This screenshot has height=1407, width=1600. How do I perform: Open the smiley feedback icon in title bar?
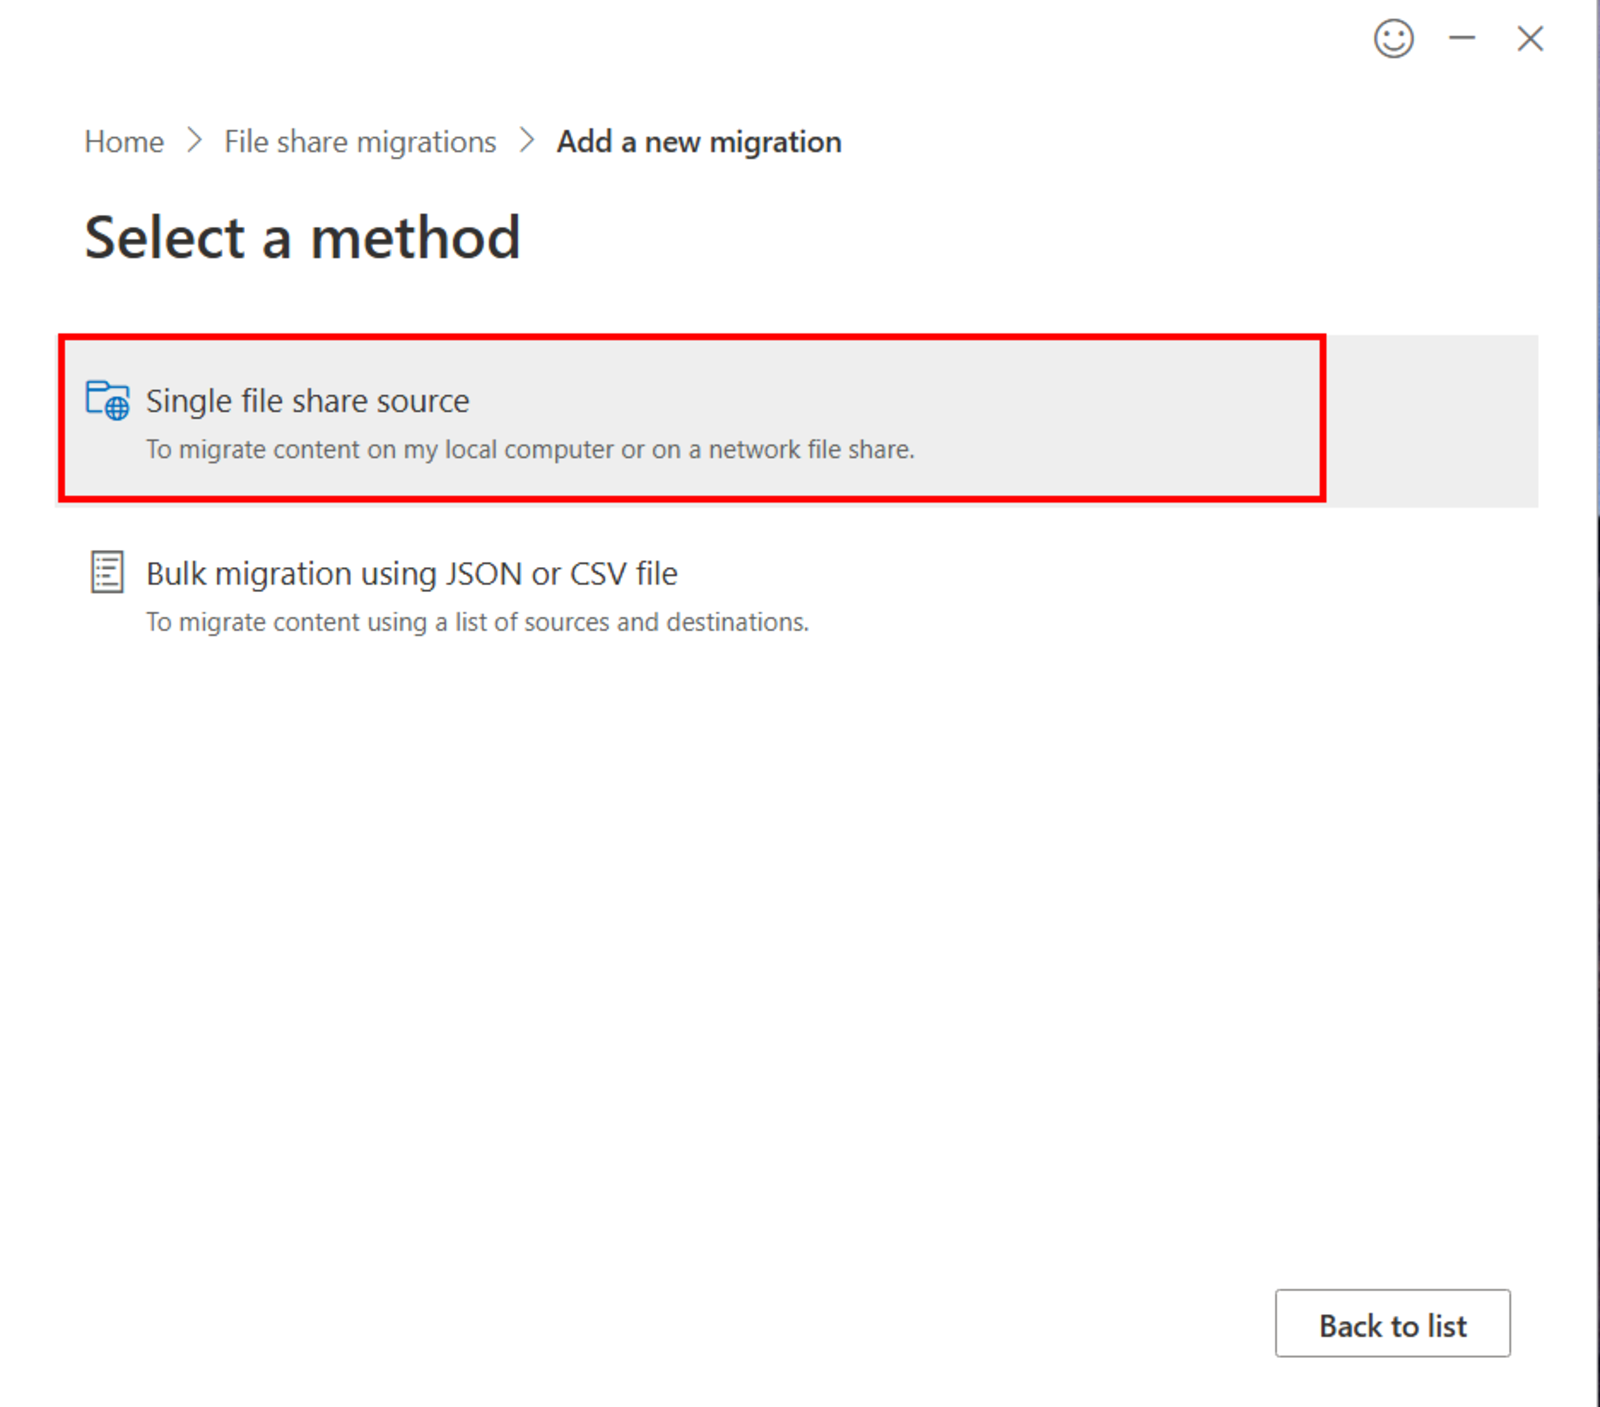click(x=1394, y=38)
